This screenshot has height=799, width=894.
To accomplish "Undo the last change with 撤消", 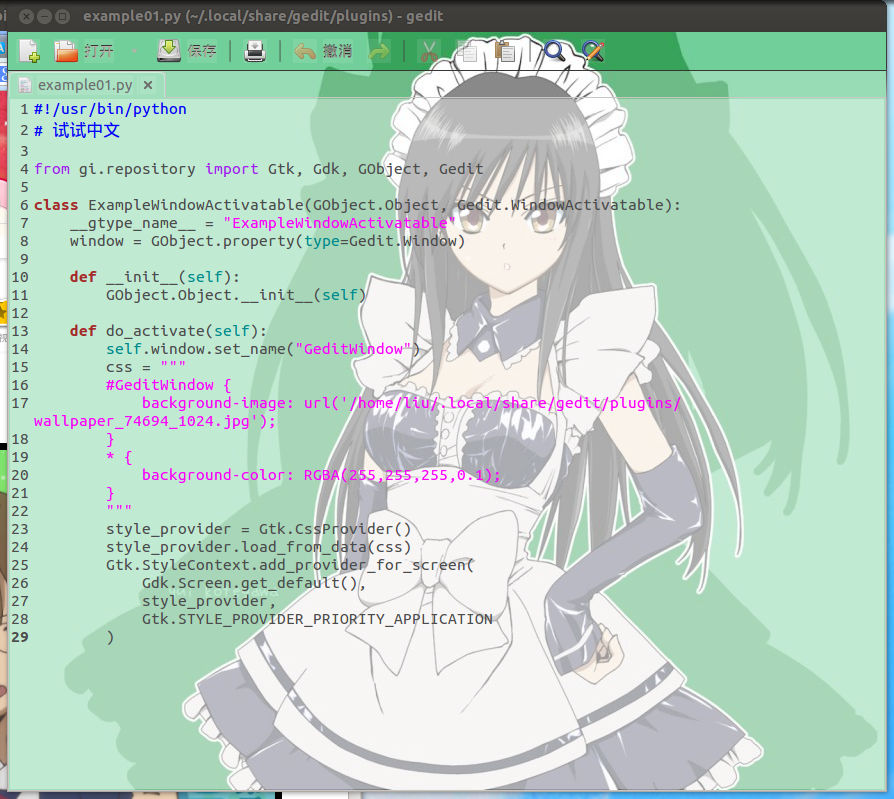I will coord(323,51).
